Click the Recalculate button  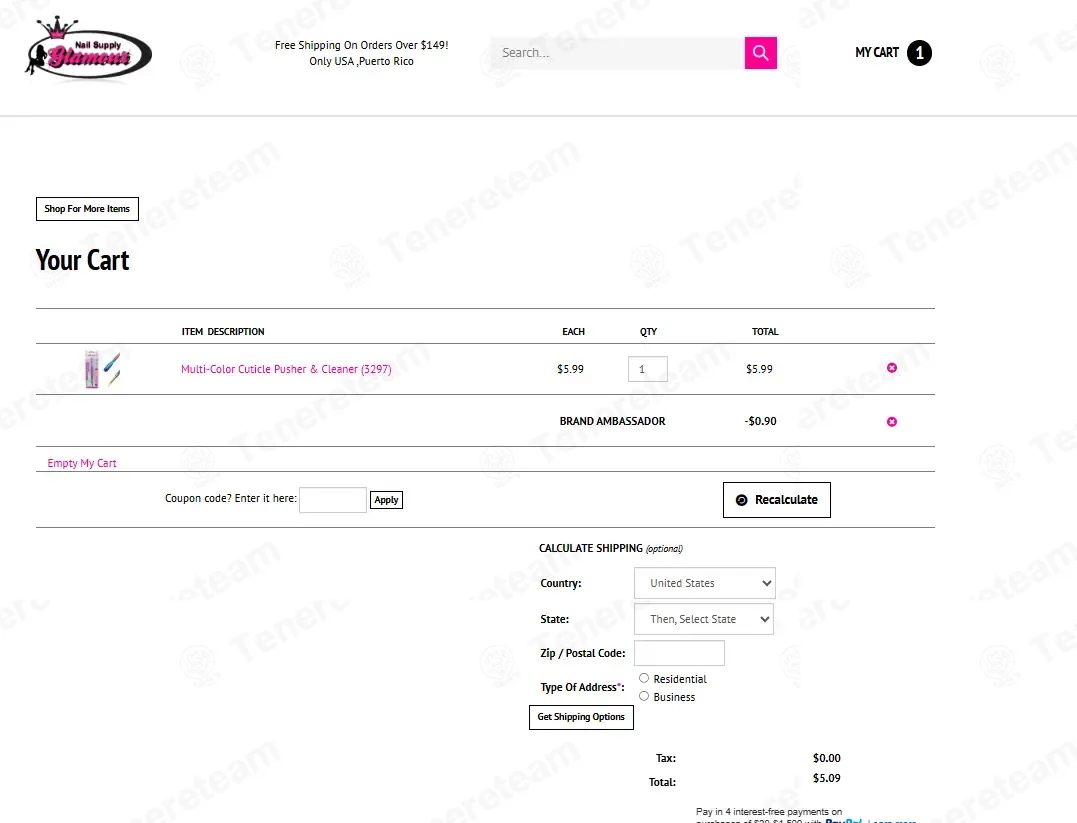[x=776, y=499]
